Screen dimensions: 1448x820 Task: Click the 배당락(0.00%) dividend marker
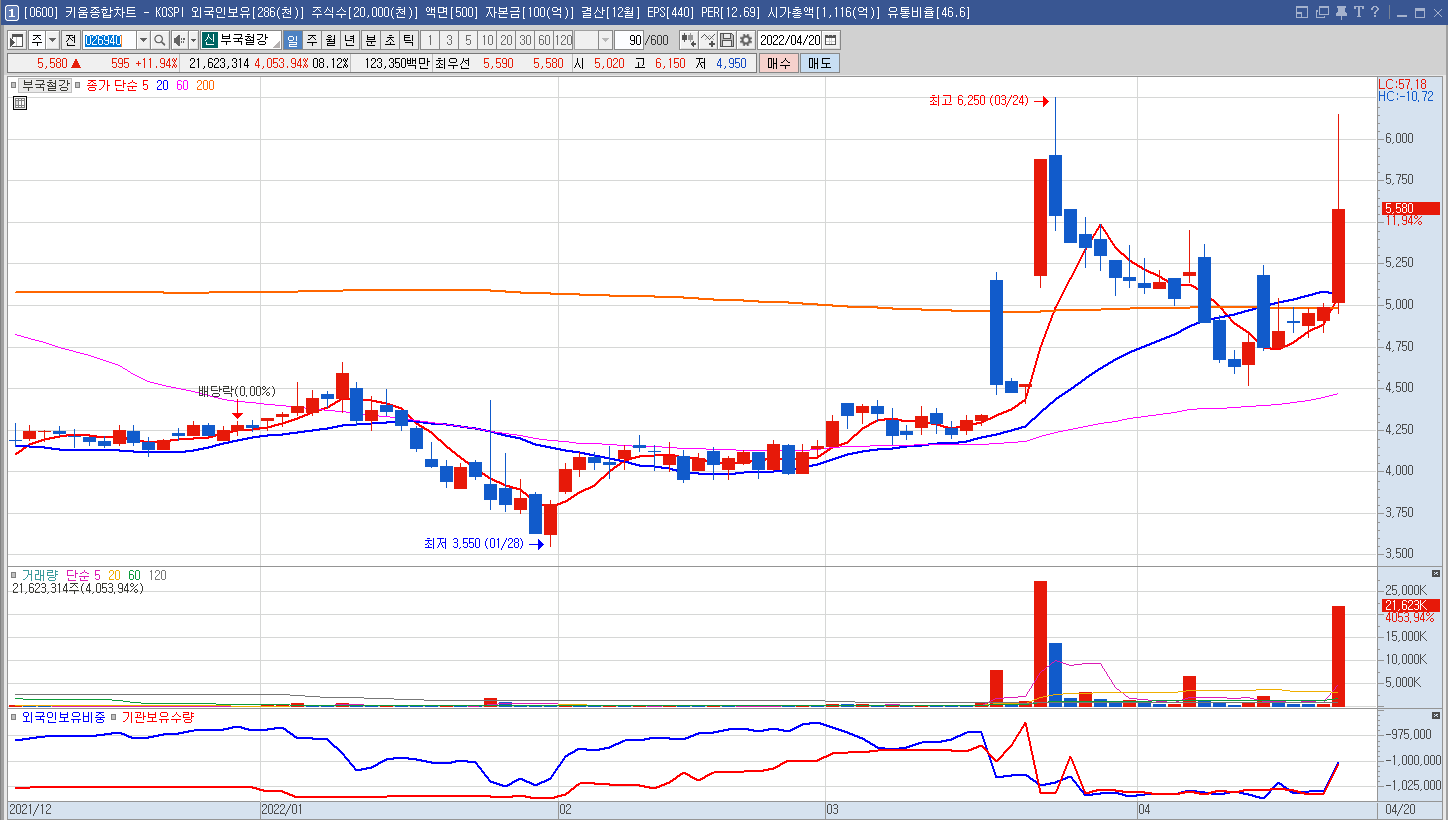click(236, 391)
